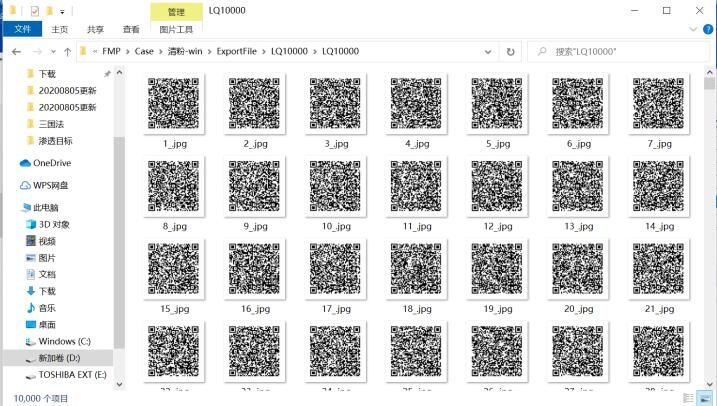Click the navigation pane scroll down arrow
The height and width of the screenshot is (406, 717).
[x=119, y=385]
